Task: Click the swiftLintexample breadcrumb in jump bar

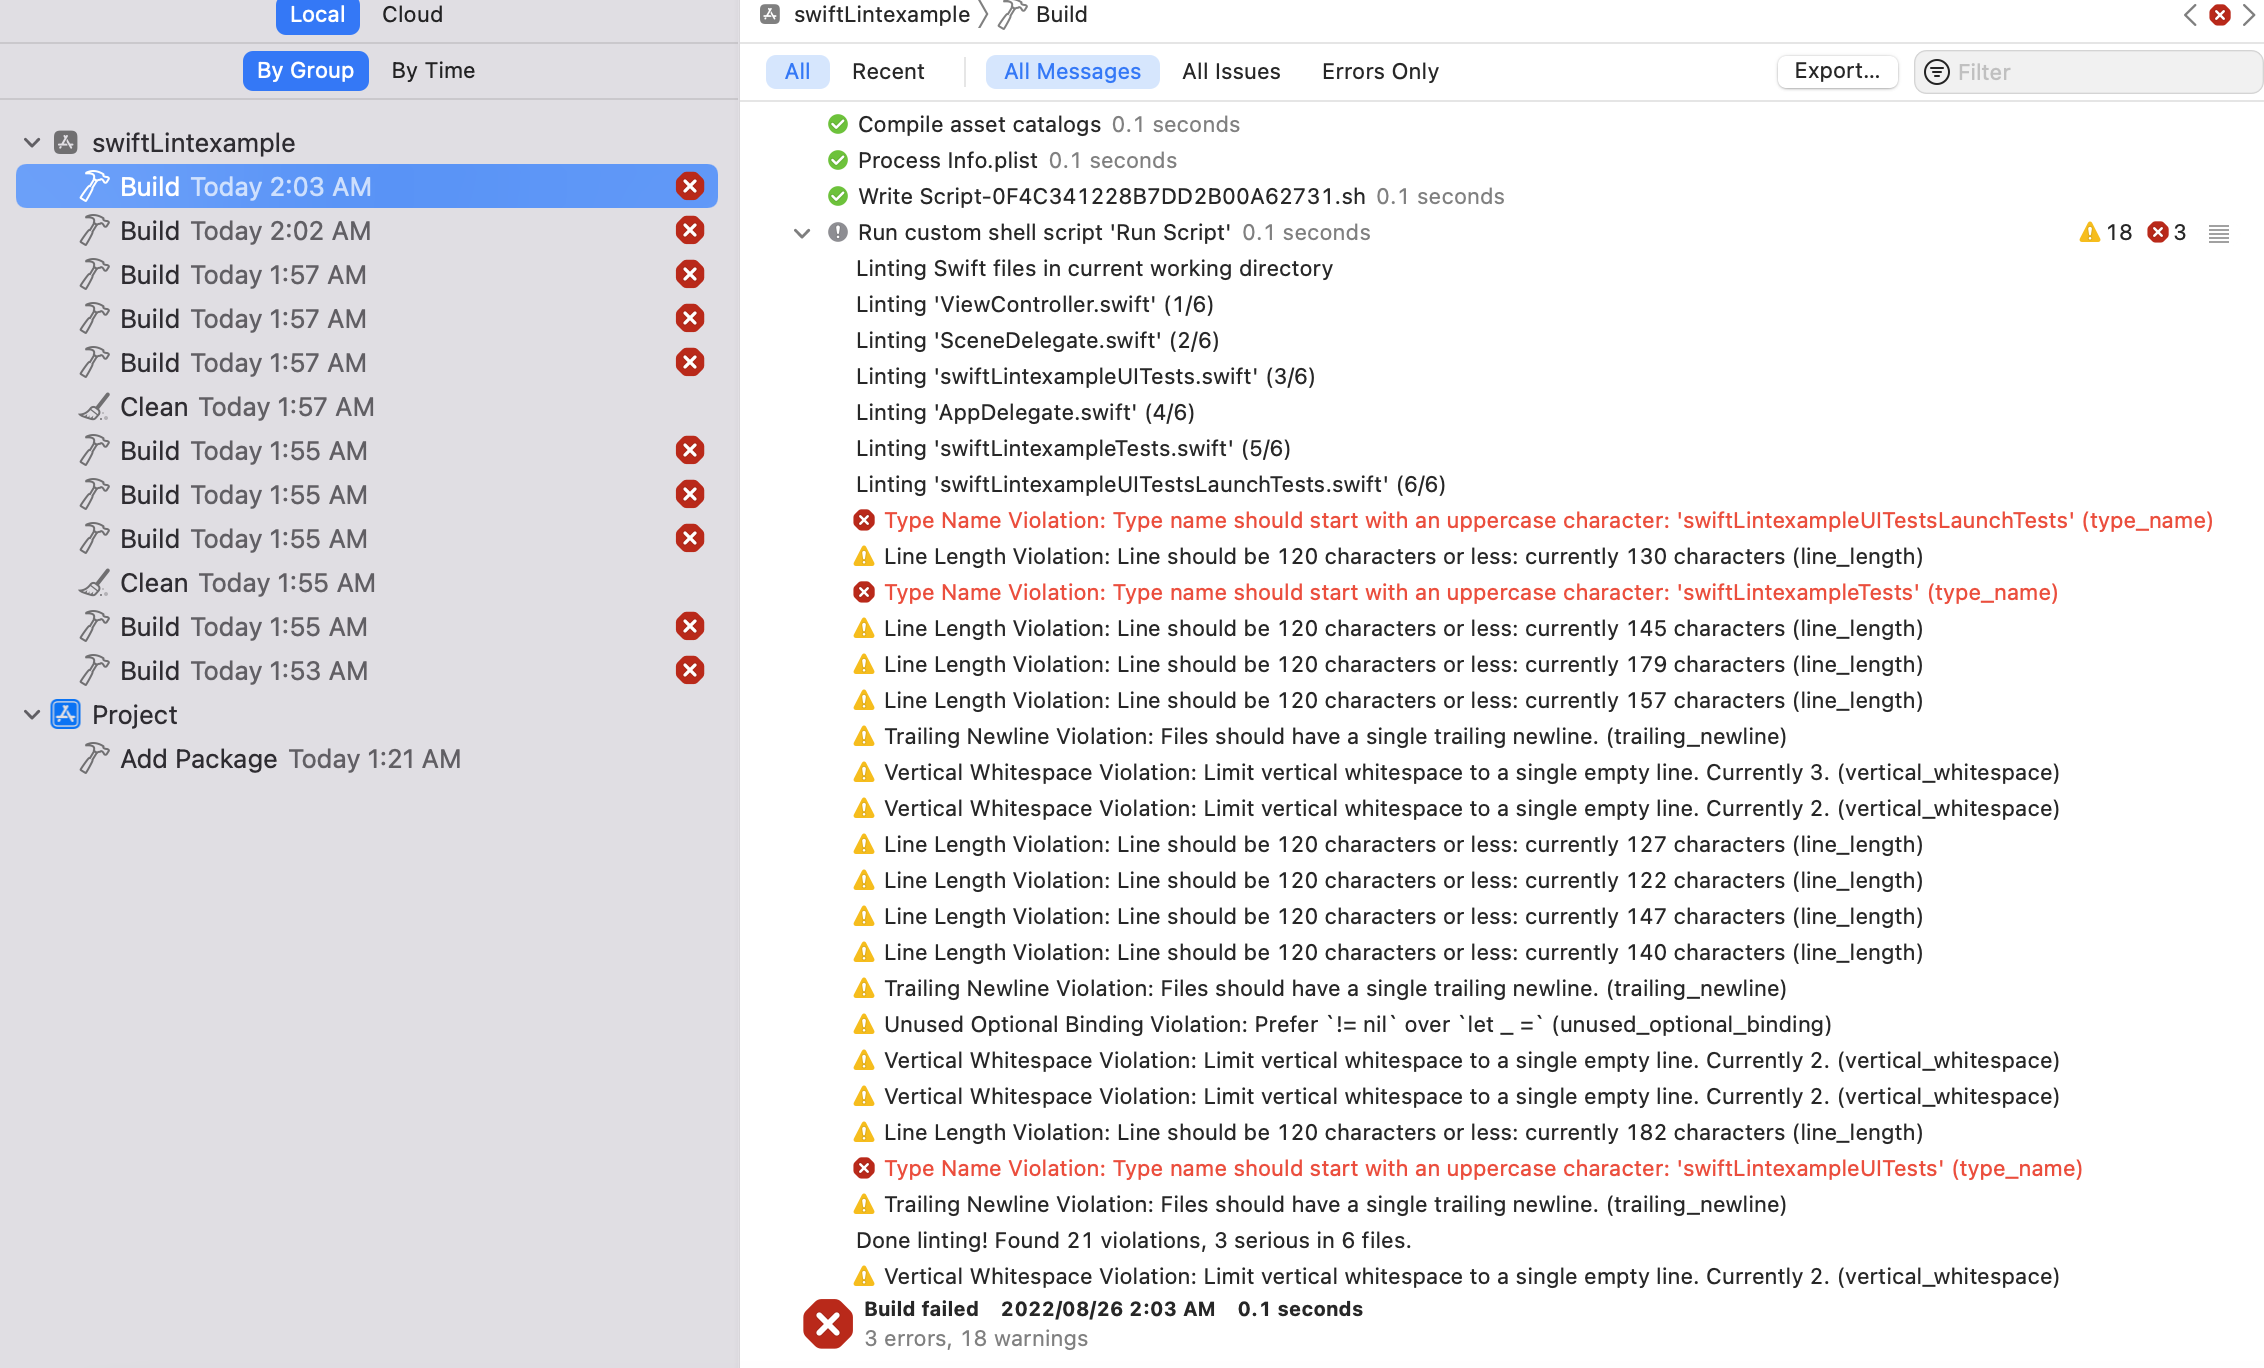Action: (x=881, y=15)
